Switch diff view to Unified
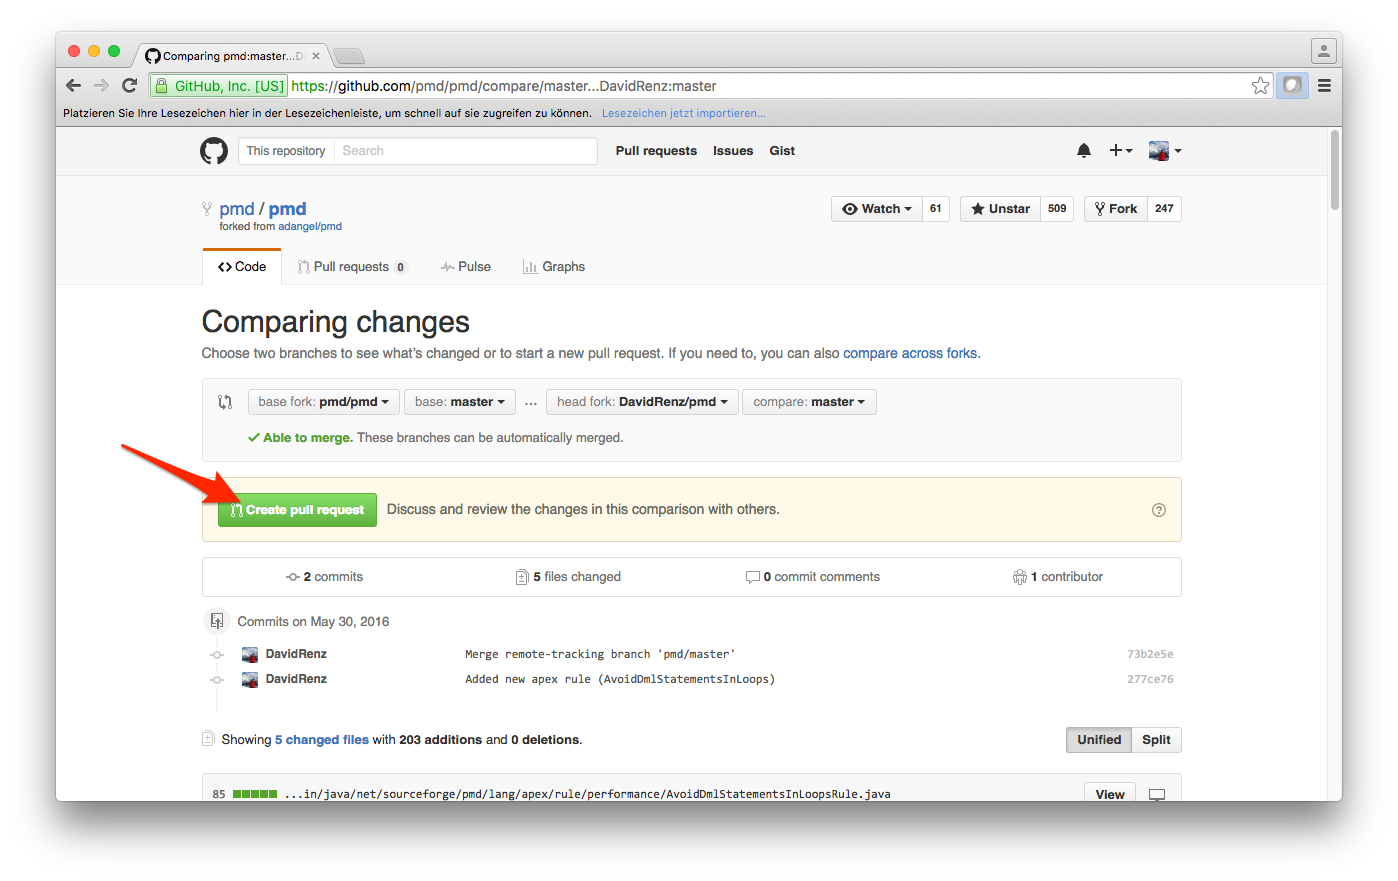 [x=1099, y=740]
